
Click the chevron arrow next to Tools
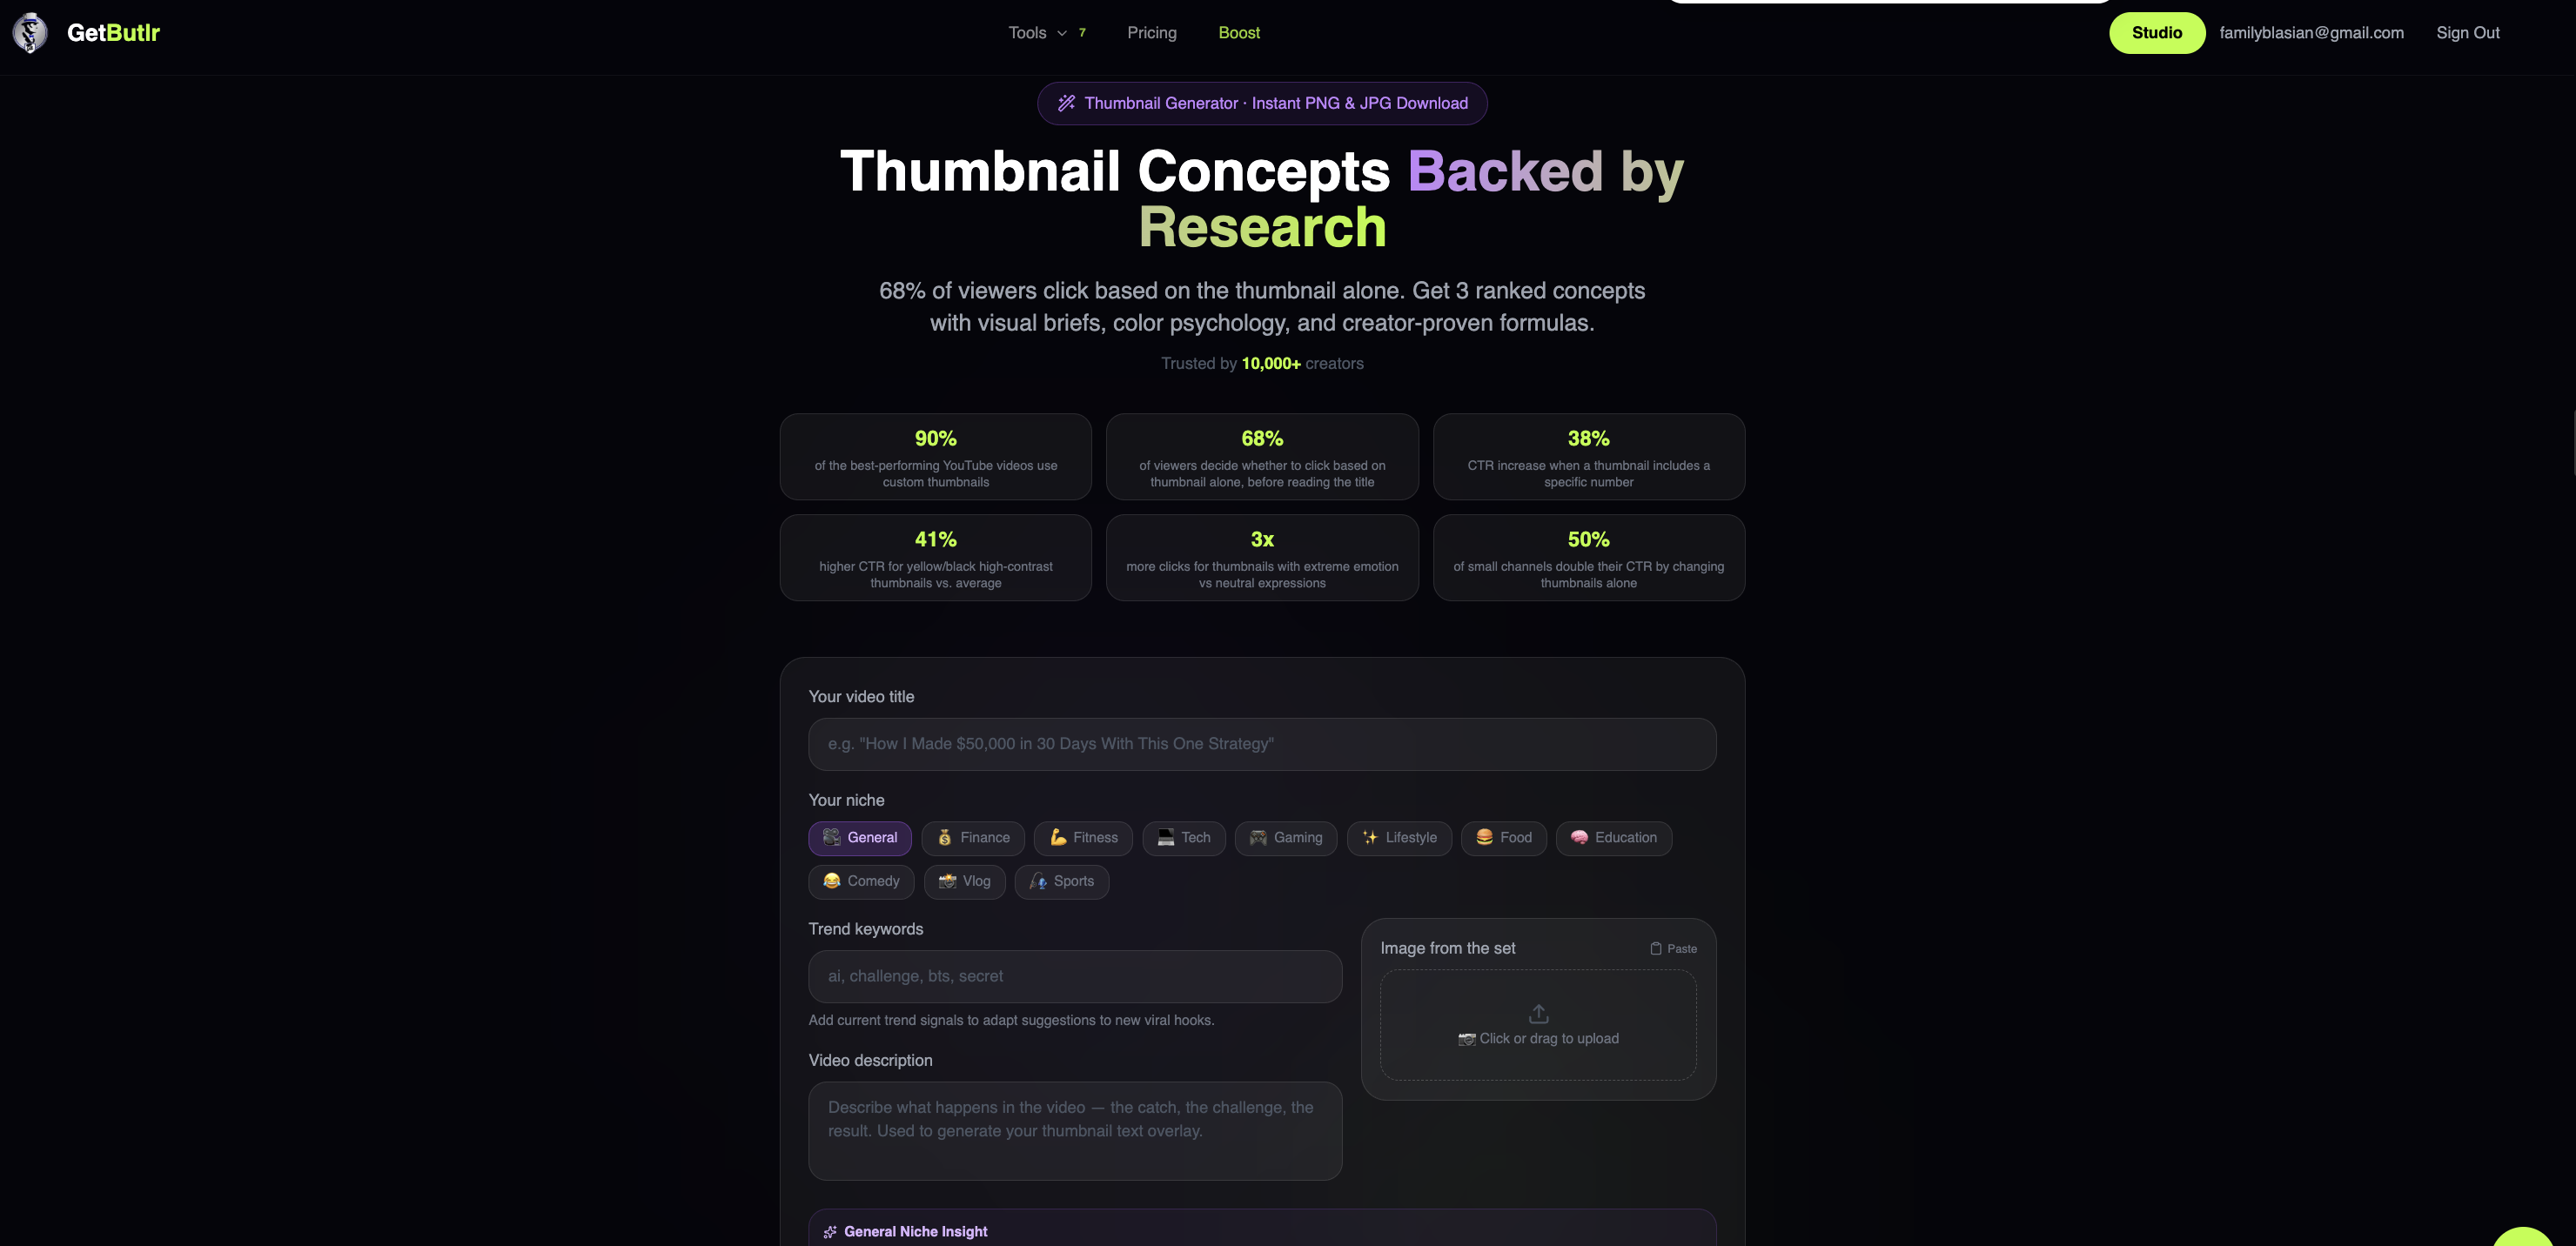coord(1062,33)
